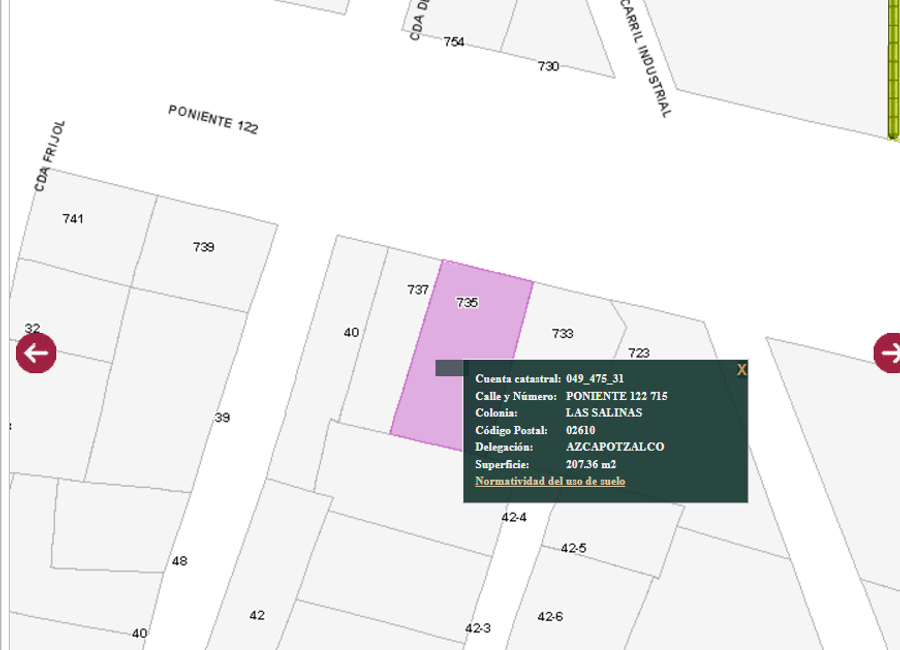The height and width of the screenshot is (650, 900).
Task: Select parcel 48 in lower left
Action: coord(179,561)
